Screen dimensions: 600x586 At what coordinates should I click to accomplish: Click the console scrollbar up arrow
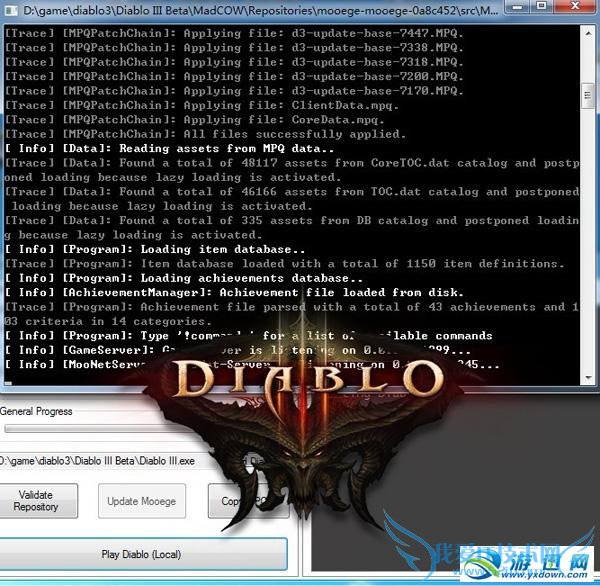point(587,34)
